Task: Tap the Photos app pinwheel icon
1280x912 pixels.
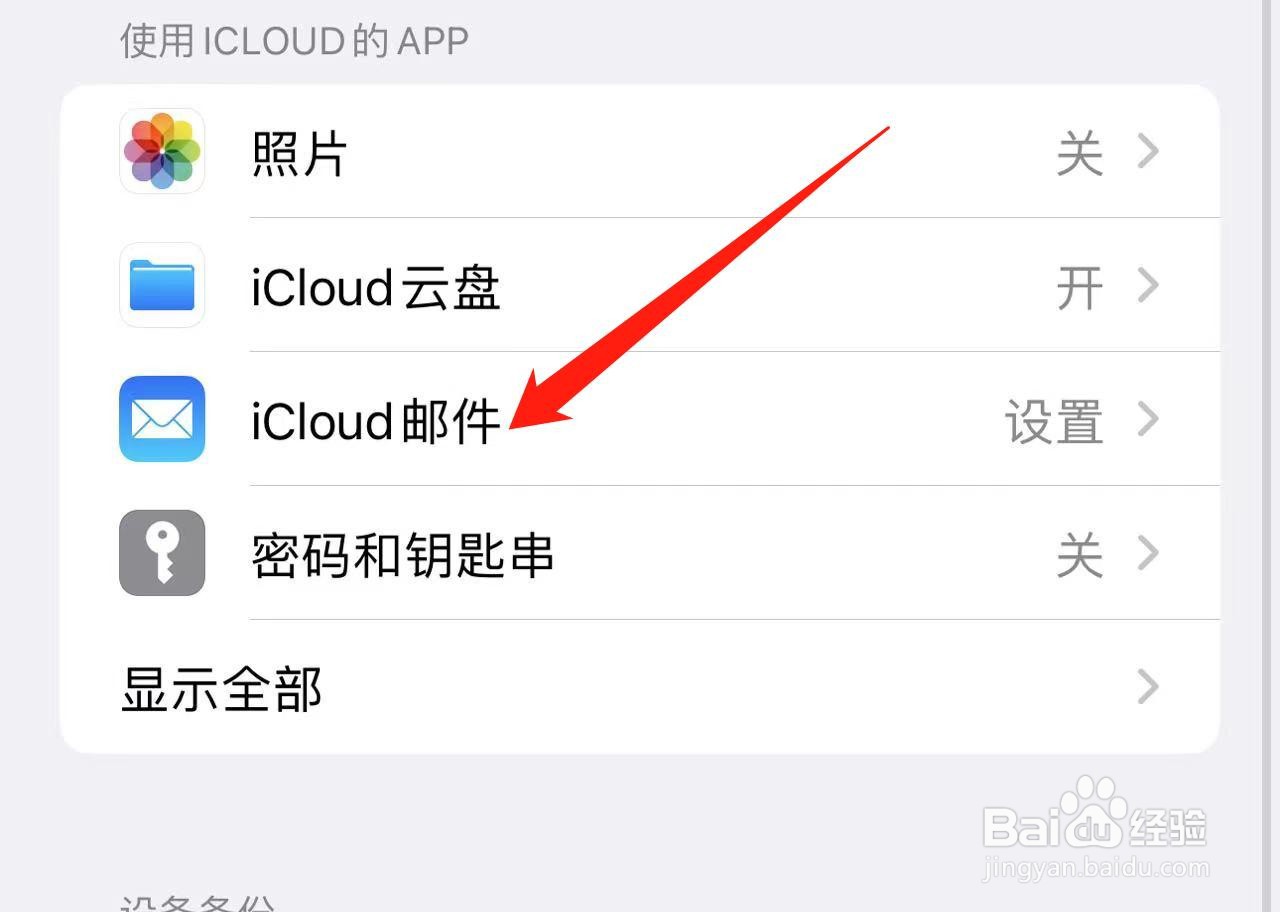Action: coord(162,151)
